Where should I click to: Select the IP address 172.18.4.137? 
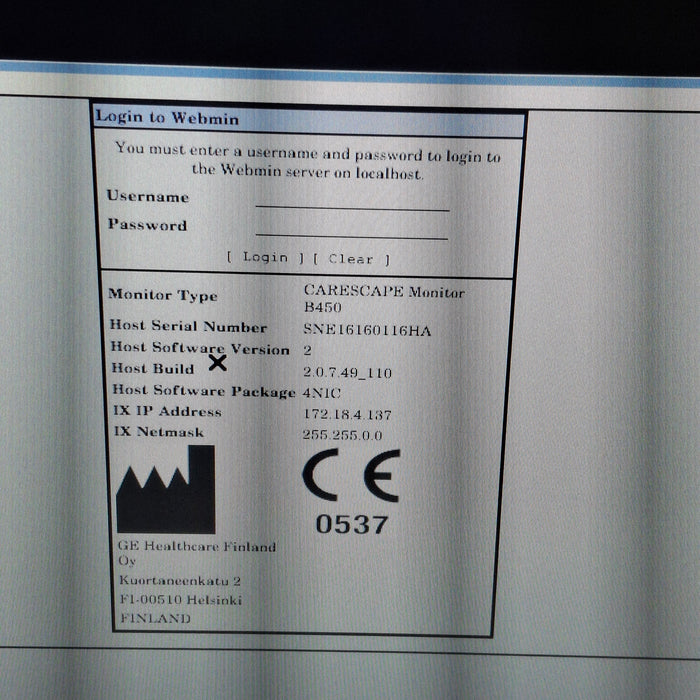347,414
